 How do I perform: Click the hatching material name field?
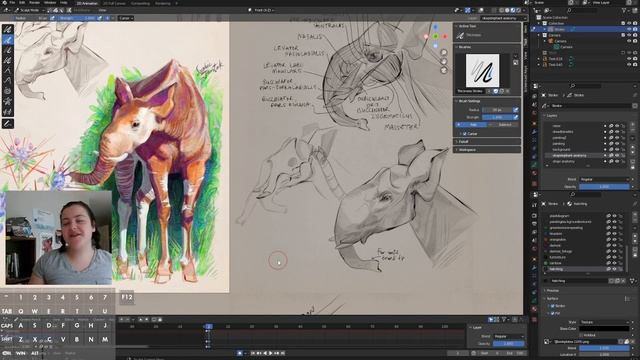point(579,281)
